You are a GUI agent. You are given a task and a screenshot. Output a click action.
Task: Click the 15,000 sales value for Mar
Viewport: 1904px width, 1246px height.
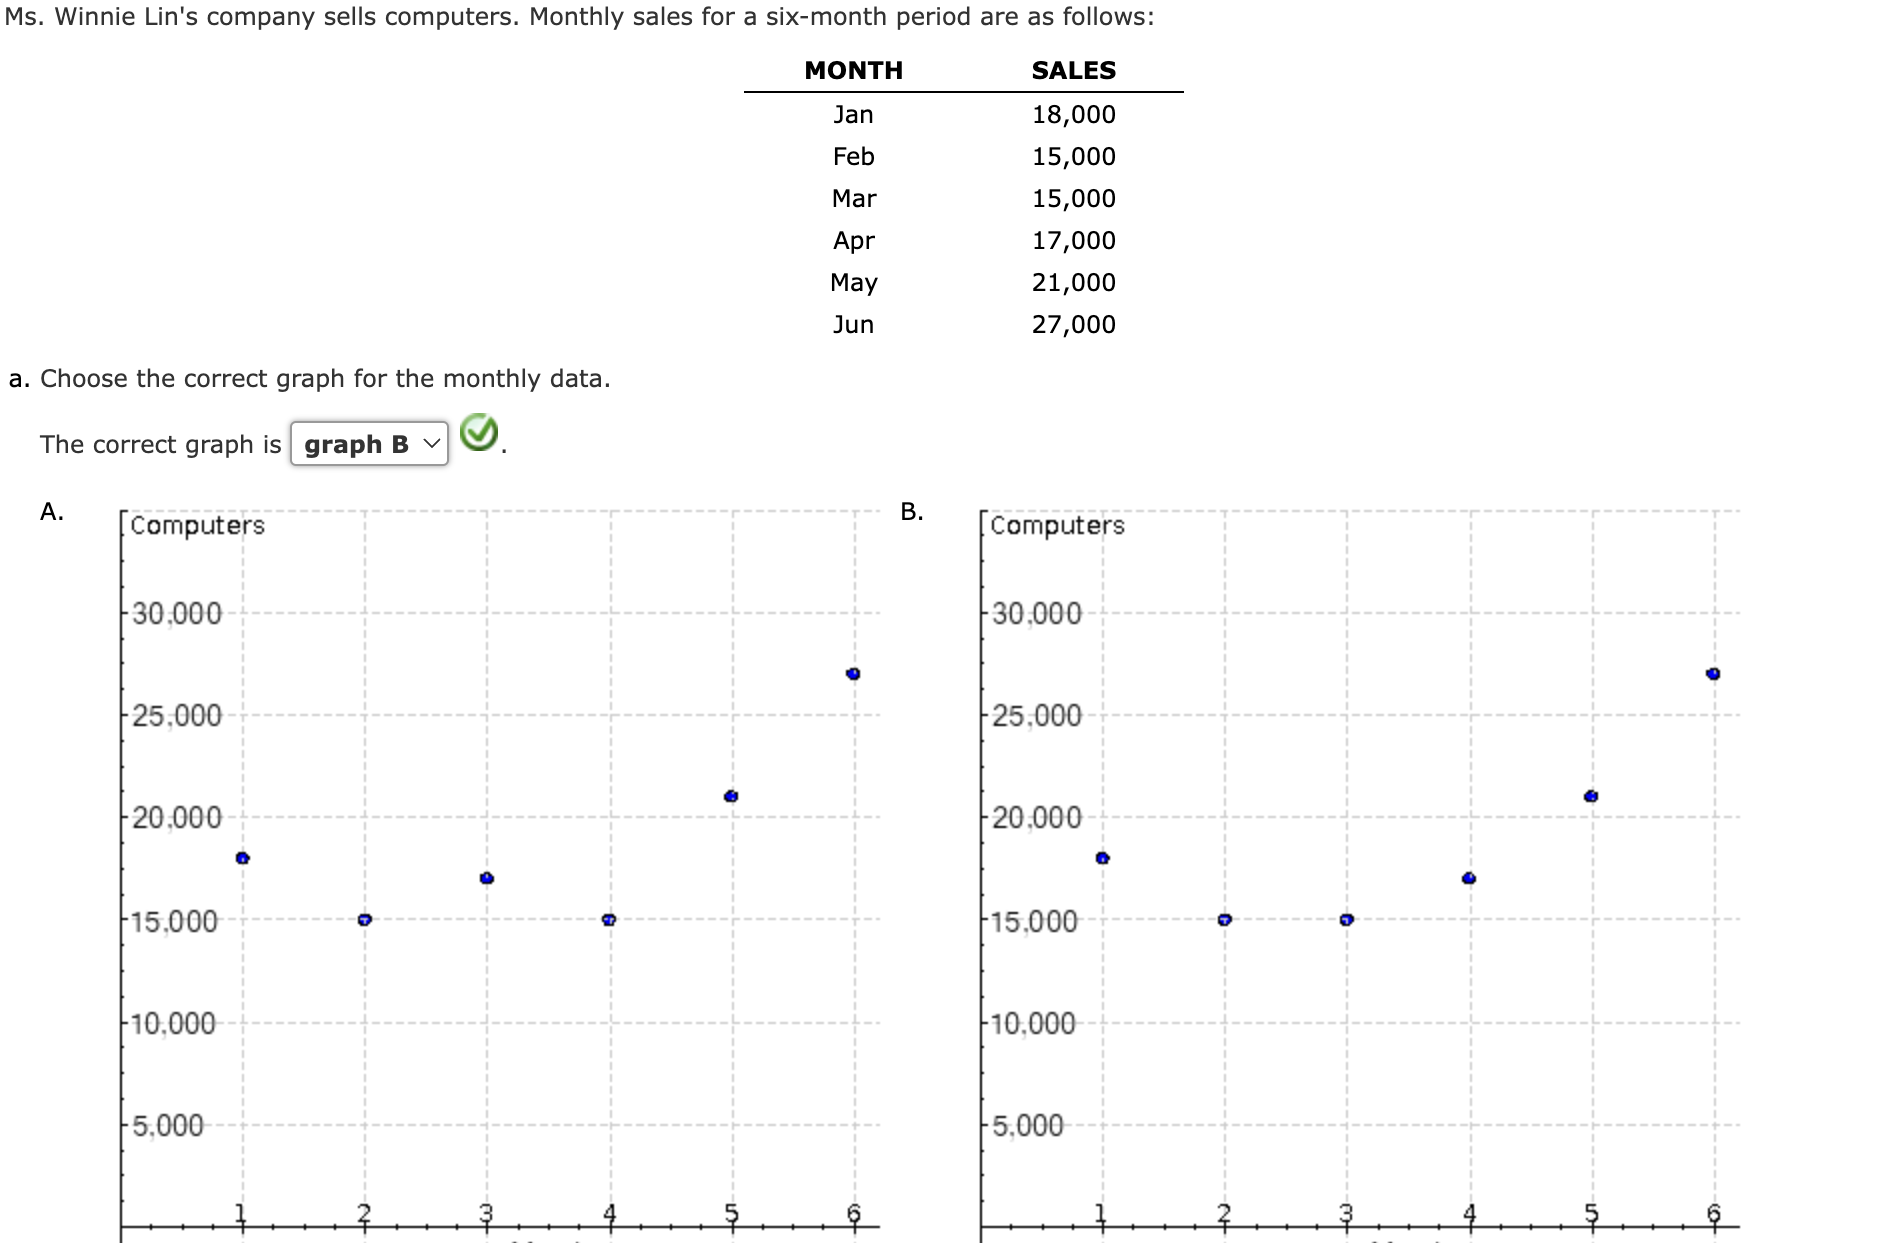pyautogui.click(x=1073, y=198)
